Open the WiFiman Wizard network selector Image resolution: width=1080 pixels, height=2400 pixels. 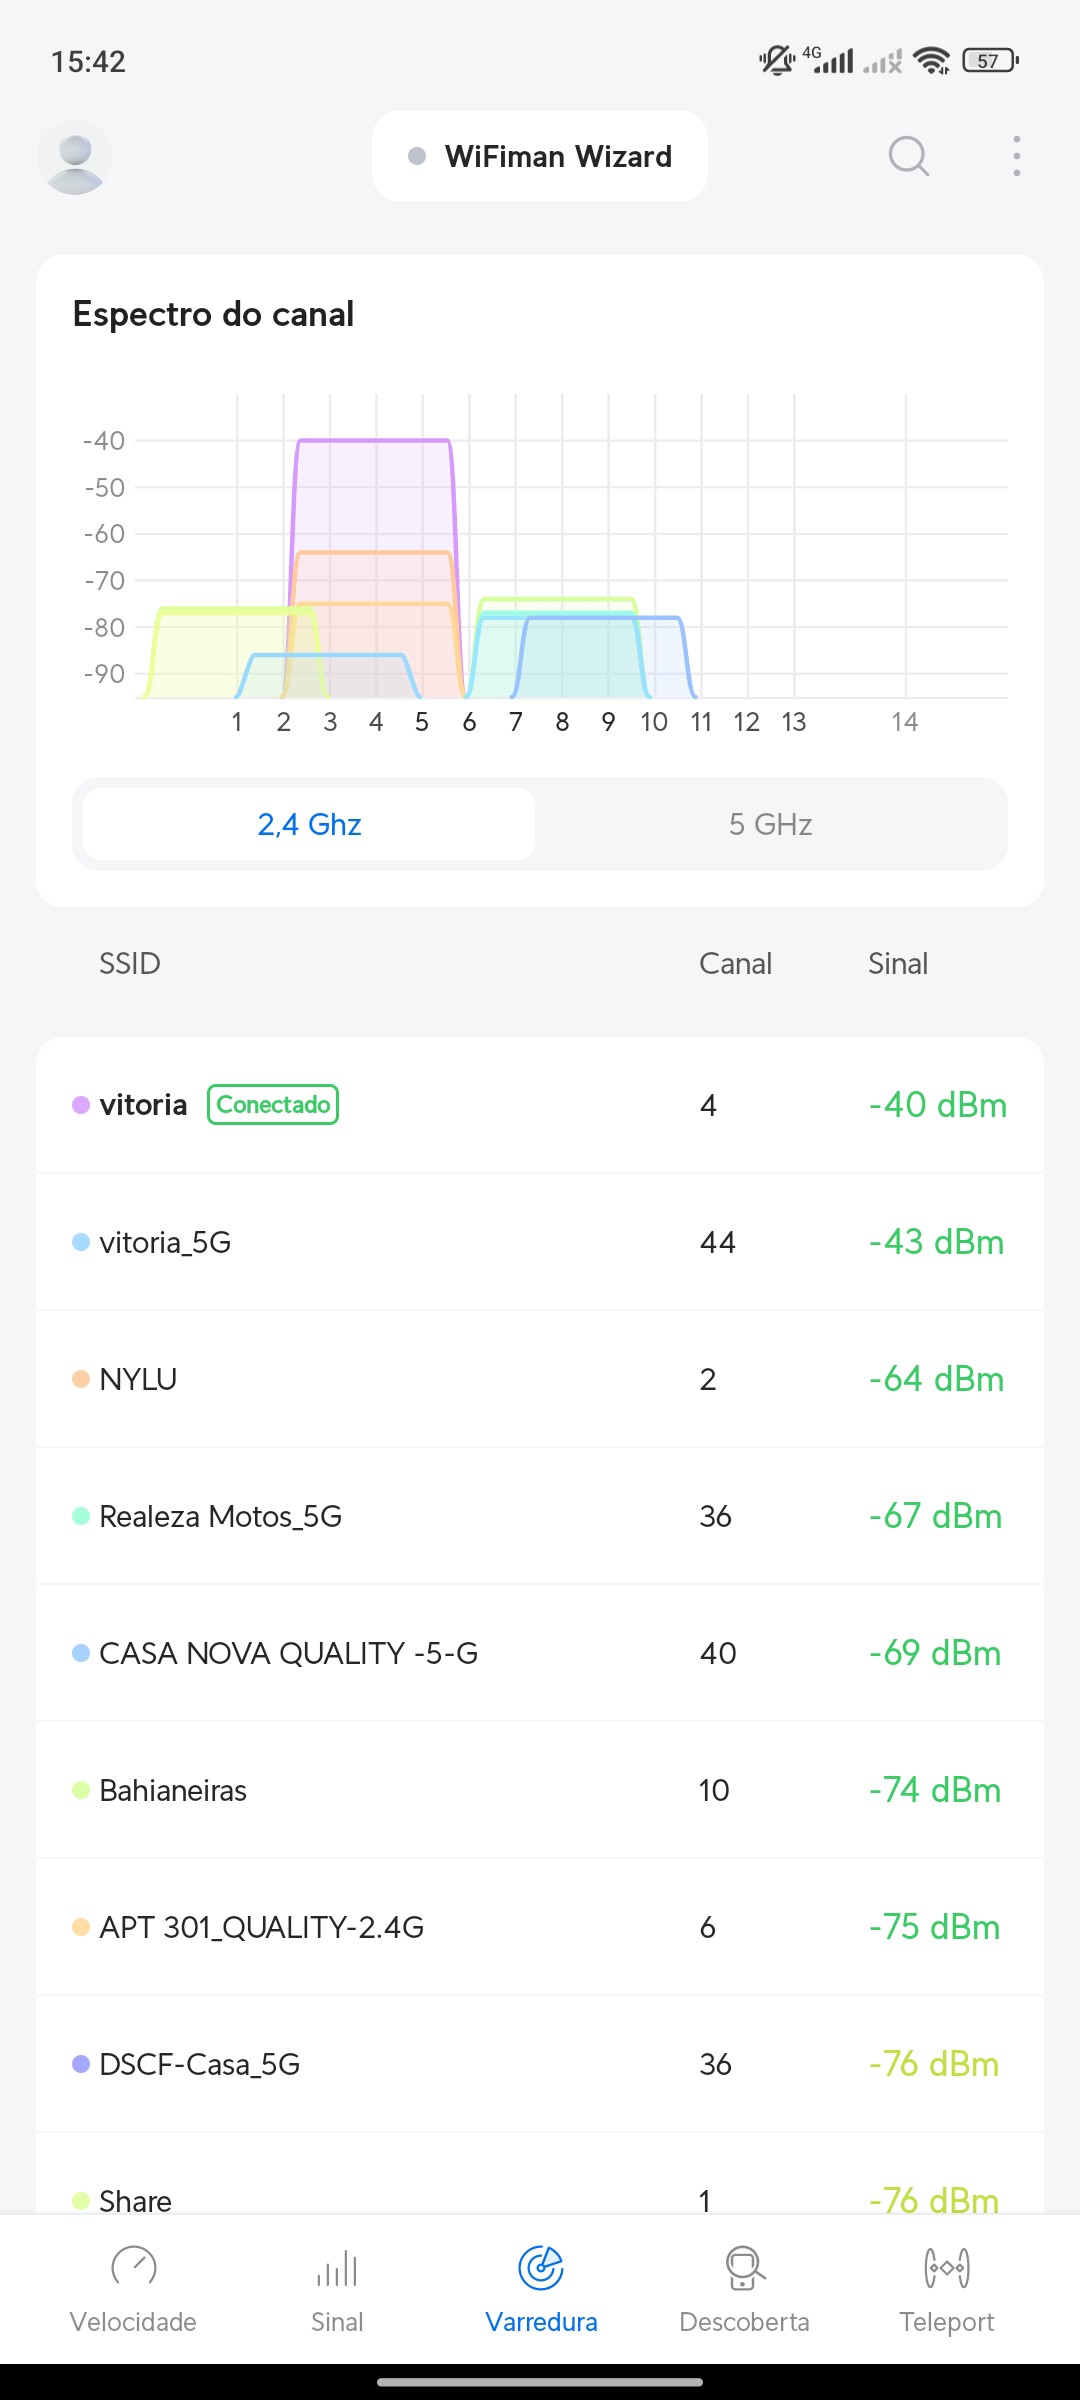(540, 156)
